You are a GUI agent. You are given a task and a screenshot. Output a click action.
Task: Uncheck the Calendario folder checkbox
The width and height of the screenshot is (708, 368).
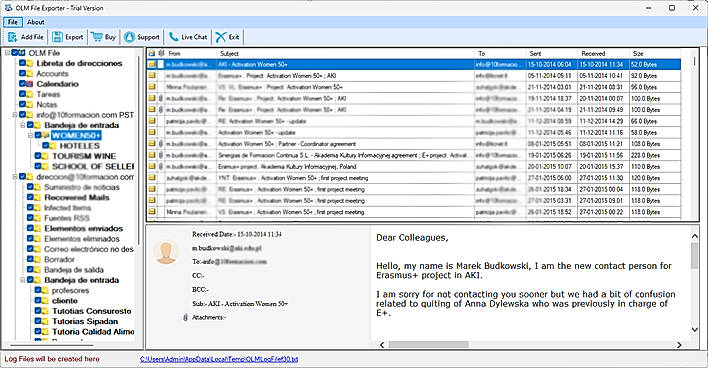click(x=22, y=84)
